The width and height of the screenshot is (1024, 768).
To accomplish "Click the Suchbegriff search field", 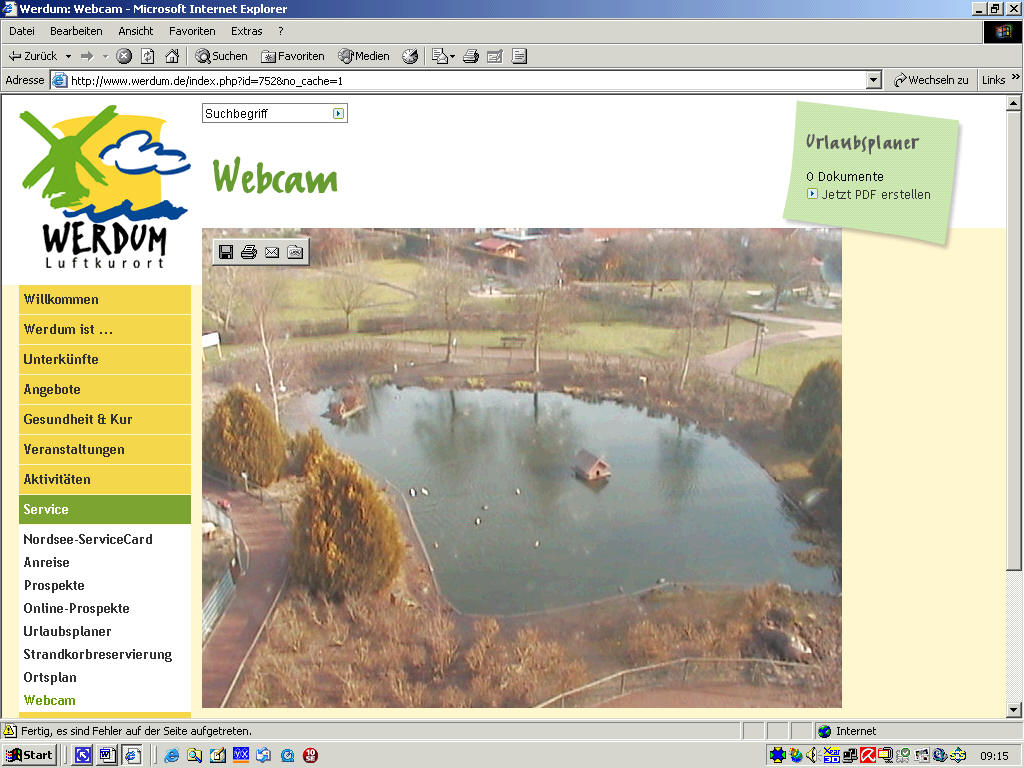I will pyautogui.click(x=266, y=114).
